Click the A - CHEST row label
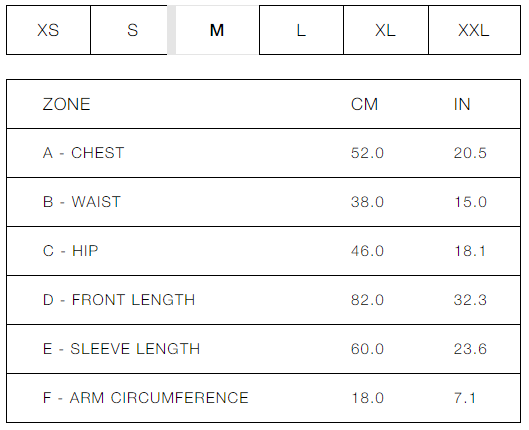 pyautogui.click(x=84, y=153)
